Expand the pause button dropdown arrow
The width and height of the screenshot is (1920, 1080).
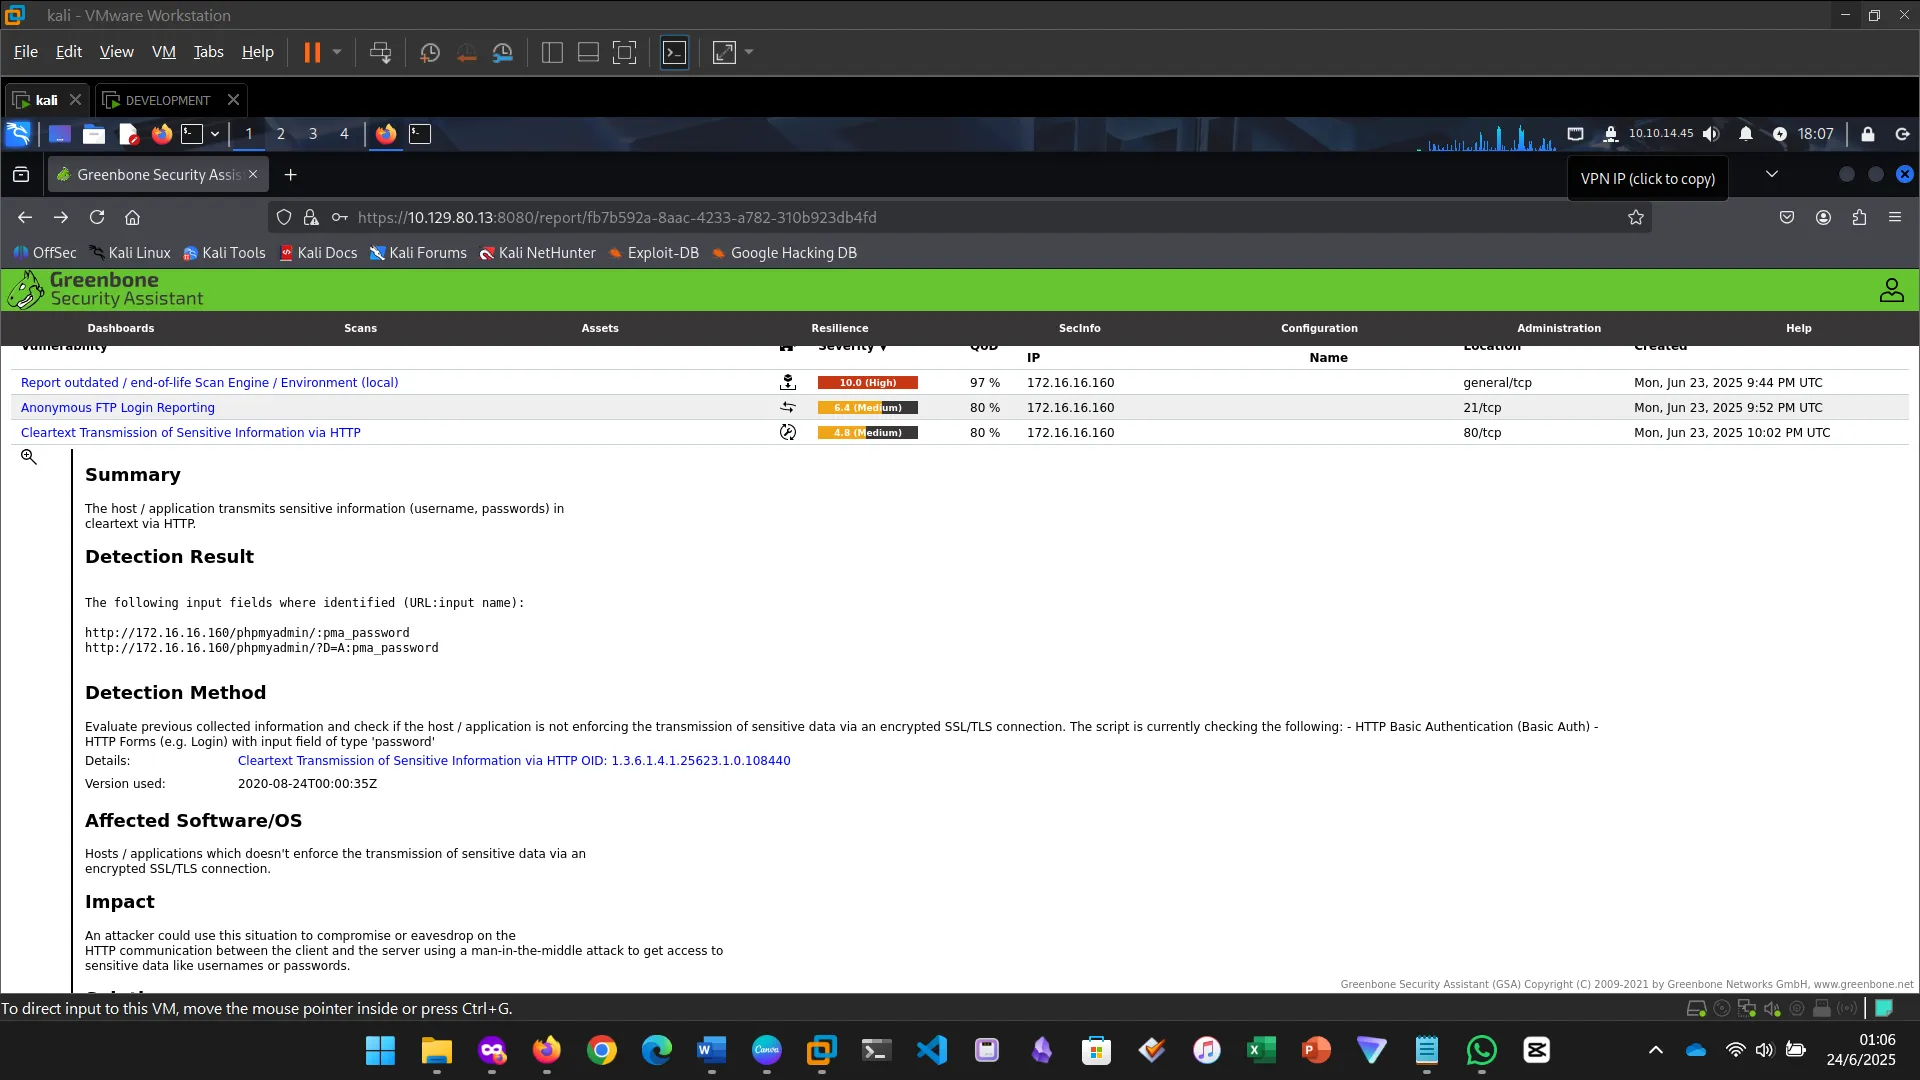[337, 52]
